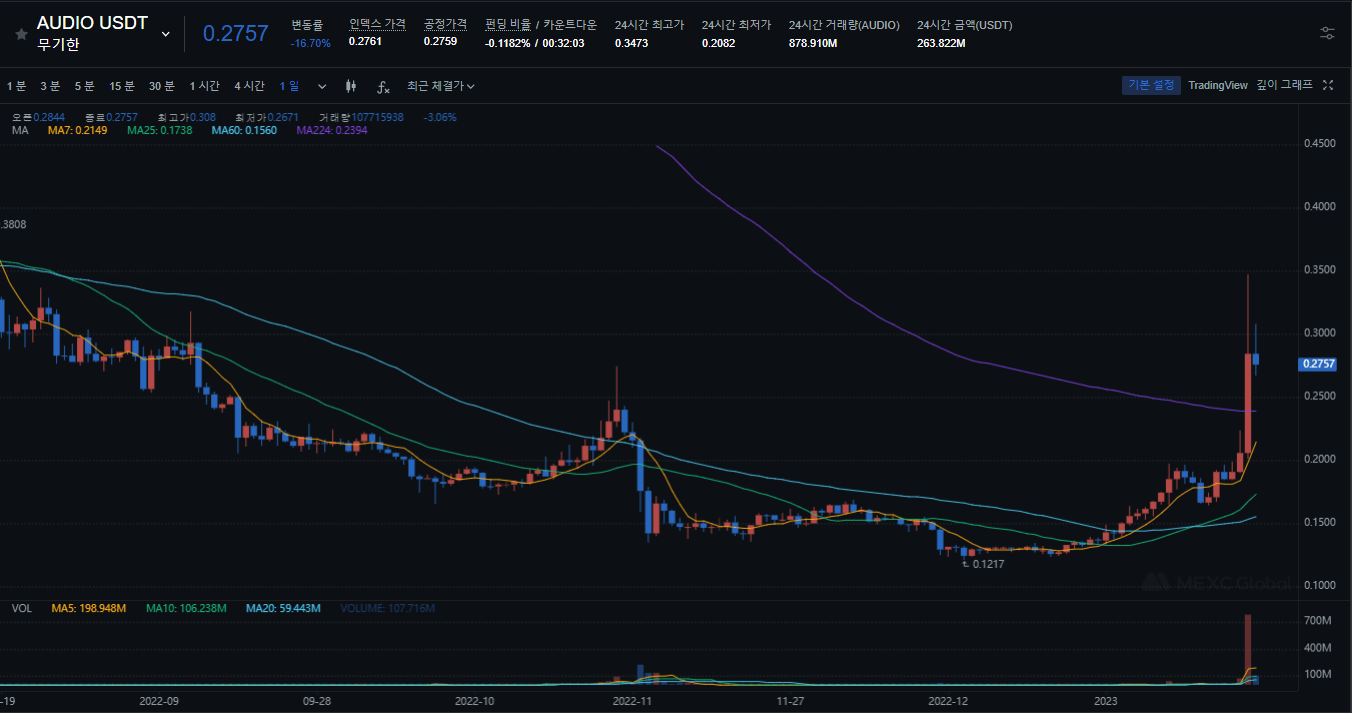Select the 15분 timeframe
The width and height of the screenshot is (1352, 713).
[122, 86]
